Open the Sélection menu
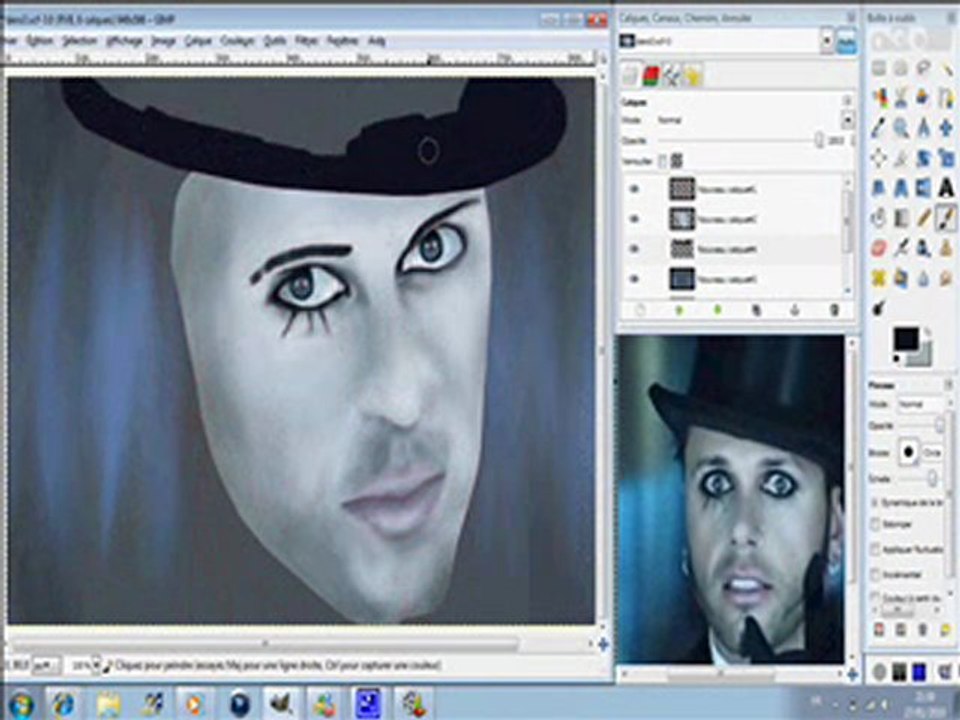This screenshot has width=960, height=720. click(x=80, y=41)
